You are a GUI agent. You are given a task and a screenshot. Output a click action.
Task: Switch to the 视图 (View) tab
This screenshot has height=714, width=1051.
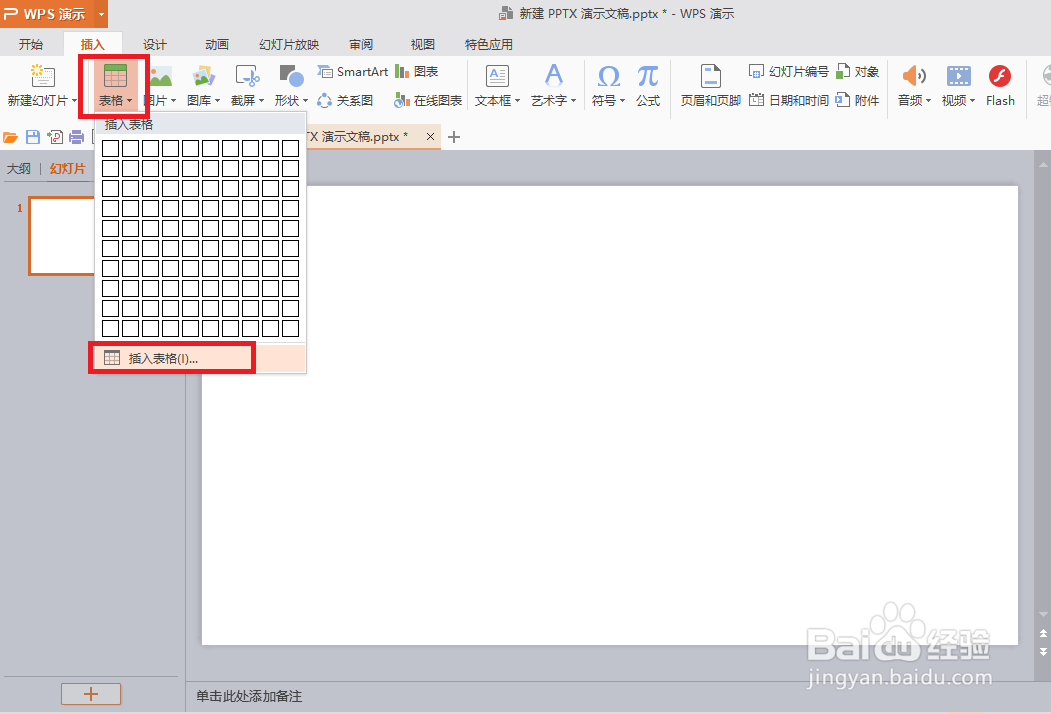point(423,44)
